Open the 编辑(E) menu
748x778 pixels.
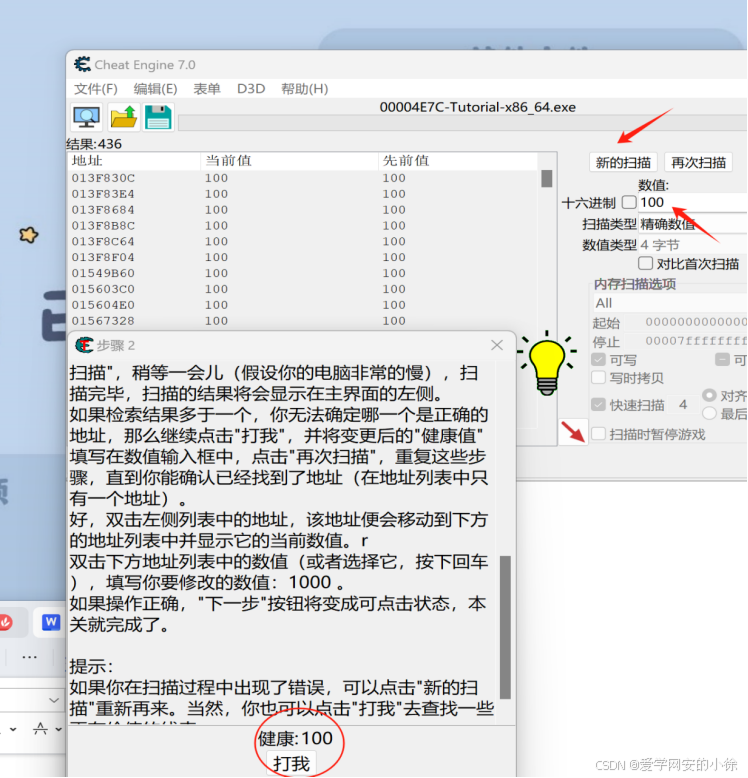[x=155, y=89]
